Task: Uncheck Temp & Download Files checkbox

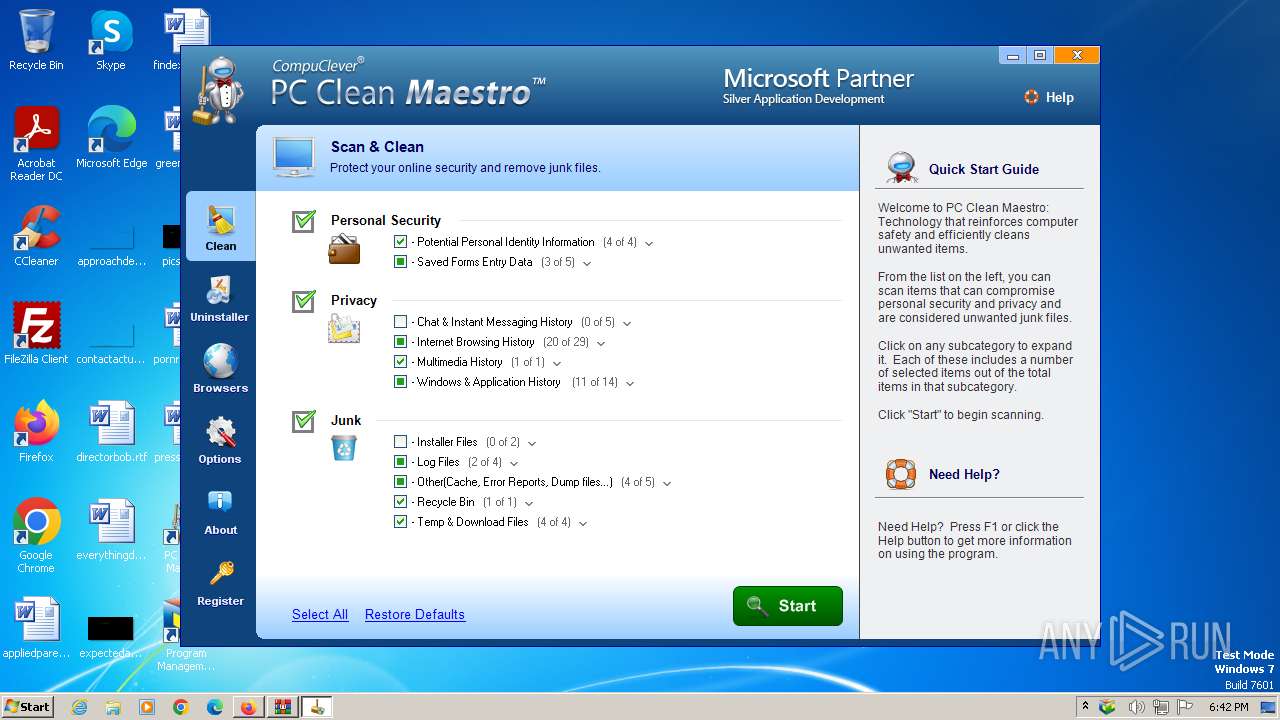Action: pyautogui.click(x=401, y=522)
